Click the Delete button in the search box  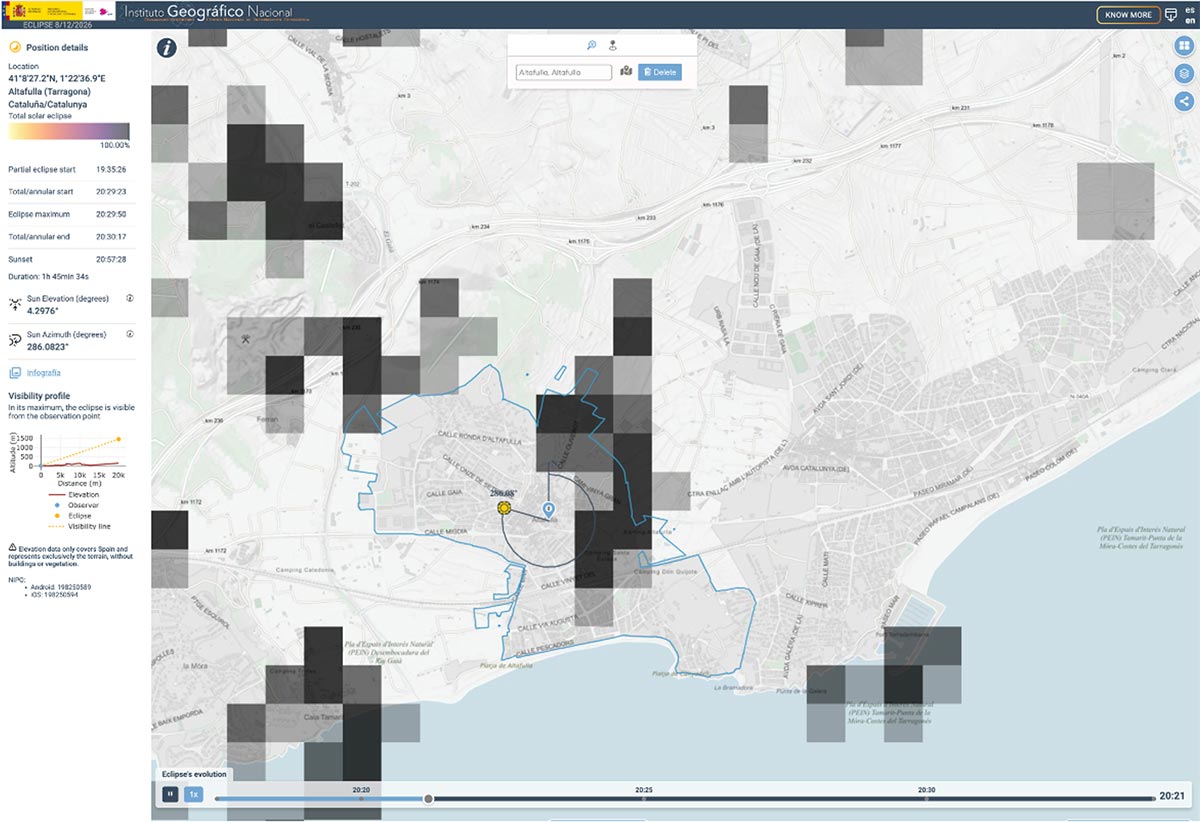(659, 72)
